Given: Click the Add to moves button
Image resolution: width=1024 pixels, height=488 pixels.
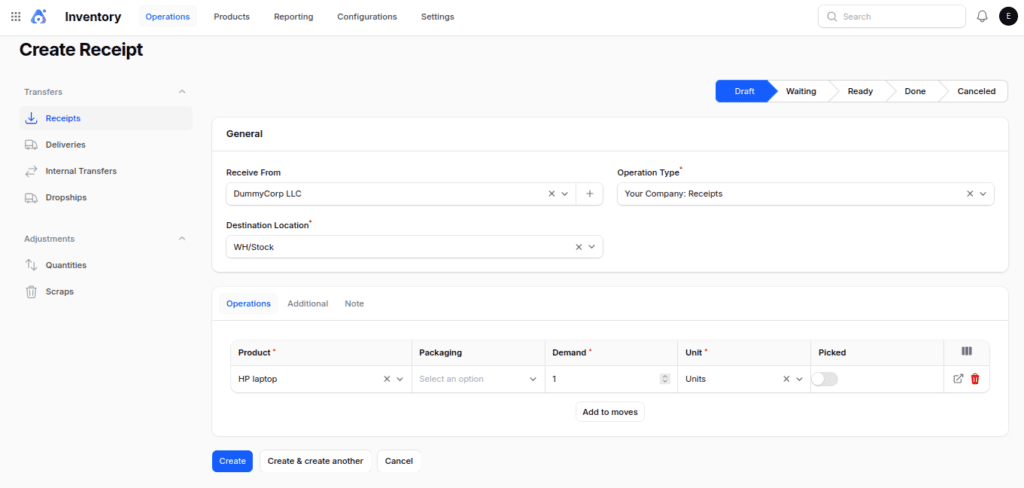Looking at the screenshot, I should coord(610,412).
